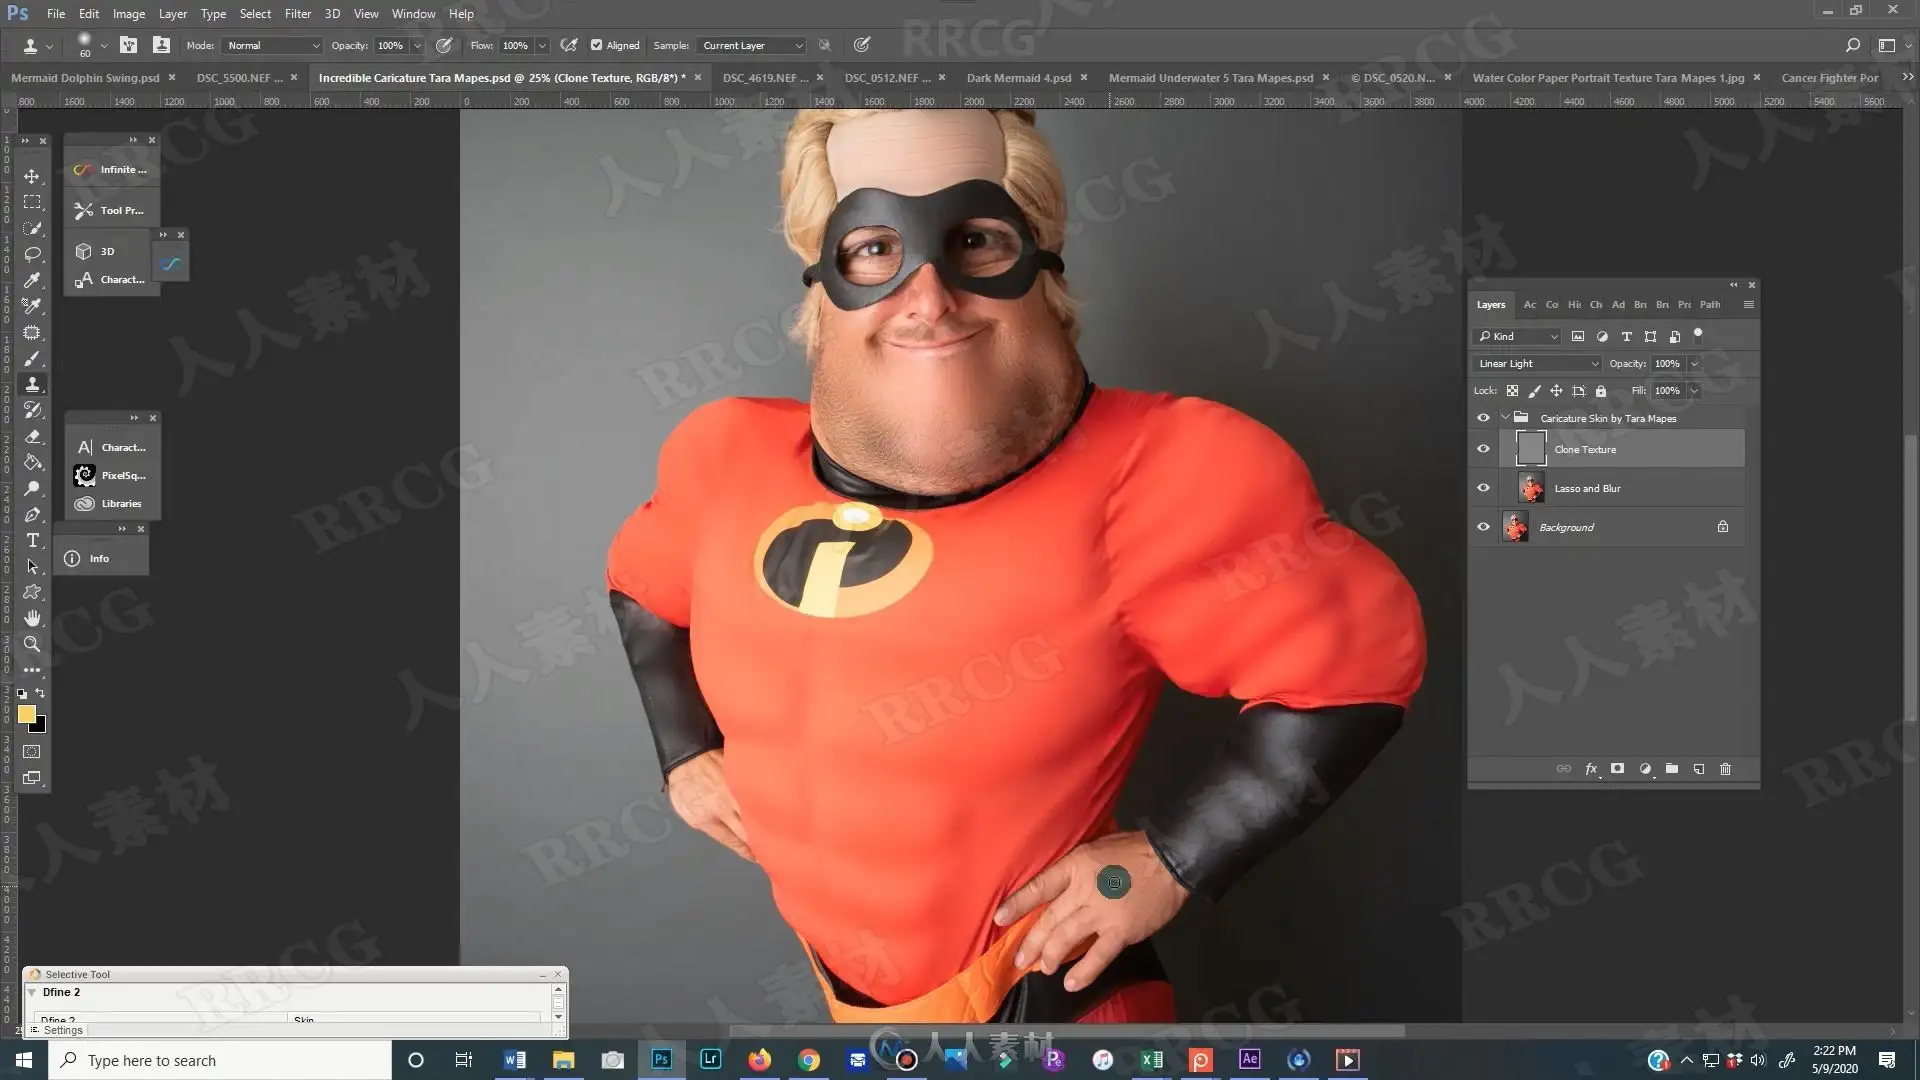Collapse the Caricature Skin group

[x=1505, y=418]
